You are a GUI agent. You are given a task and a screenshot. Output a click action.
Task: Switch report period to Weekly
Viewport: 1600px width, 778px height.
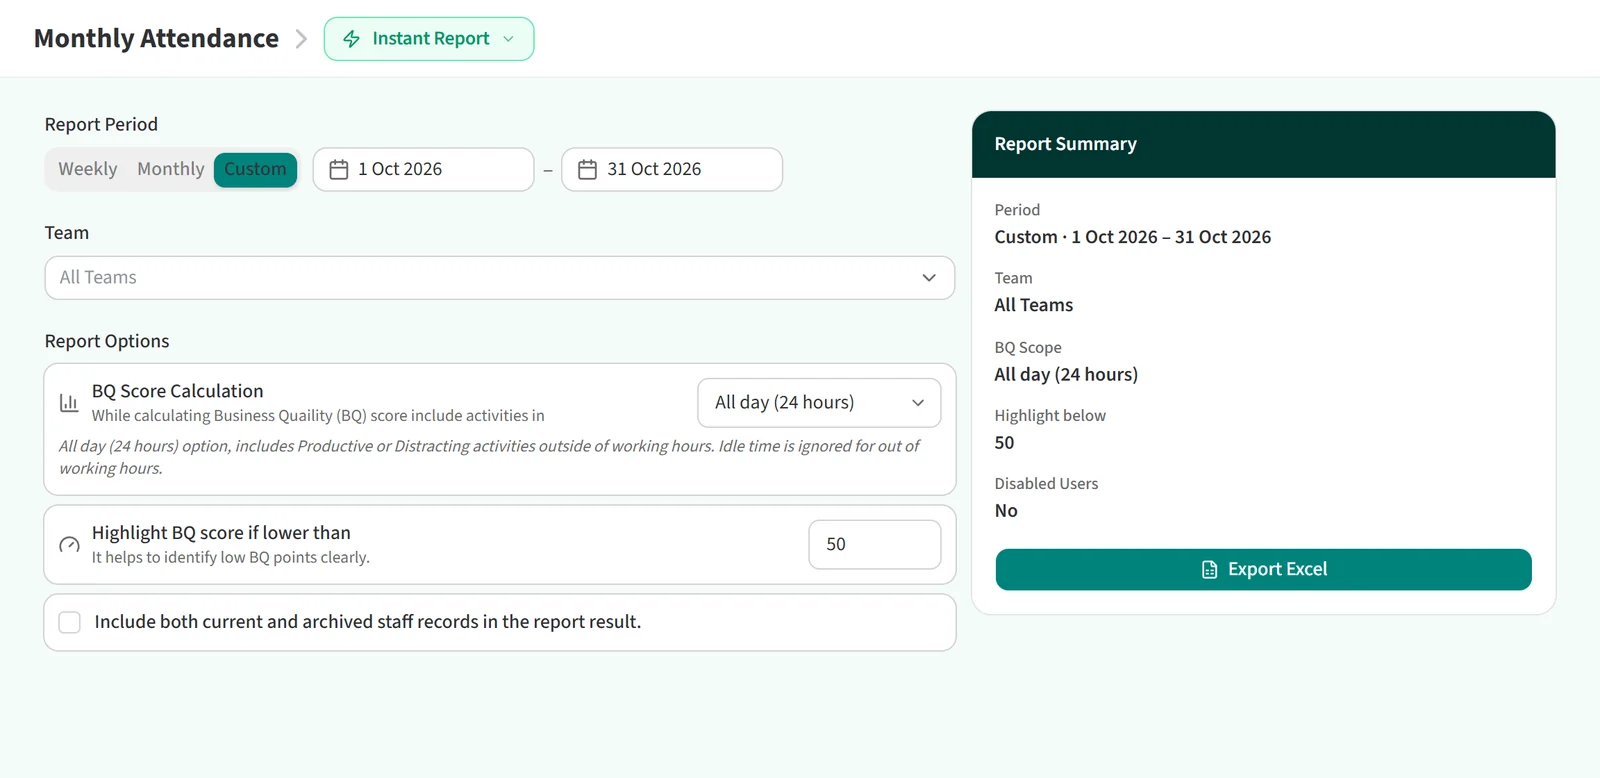coord(88,169)
